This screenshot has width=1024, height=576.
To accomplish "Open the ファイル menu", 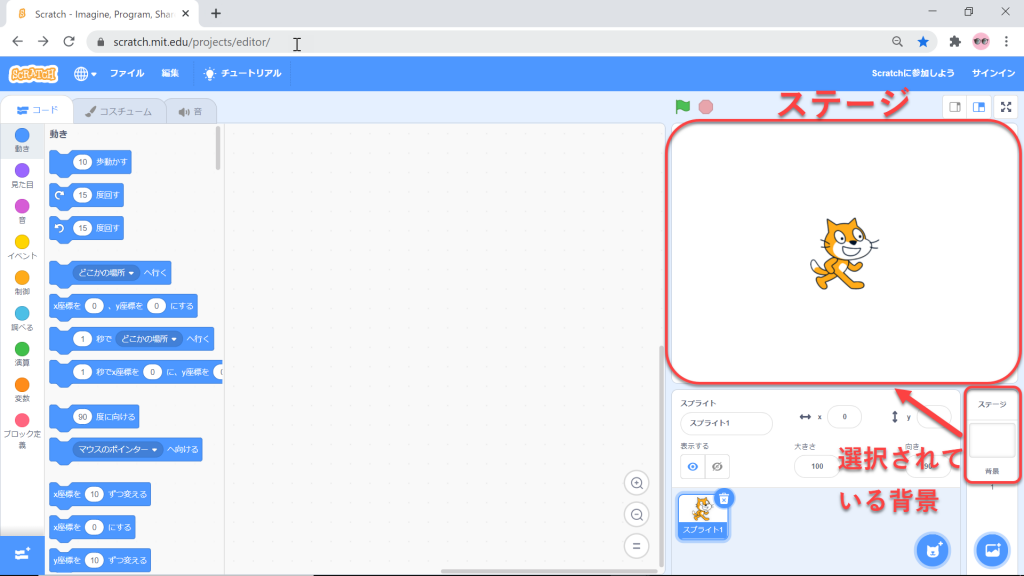I will 127,73.
